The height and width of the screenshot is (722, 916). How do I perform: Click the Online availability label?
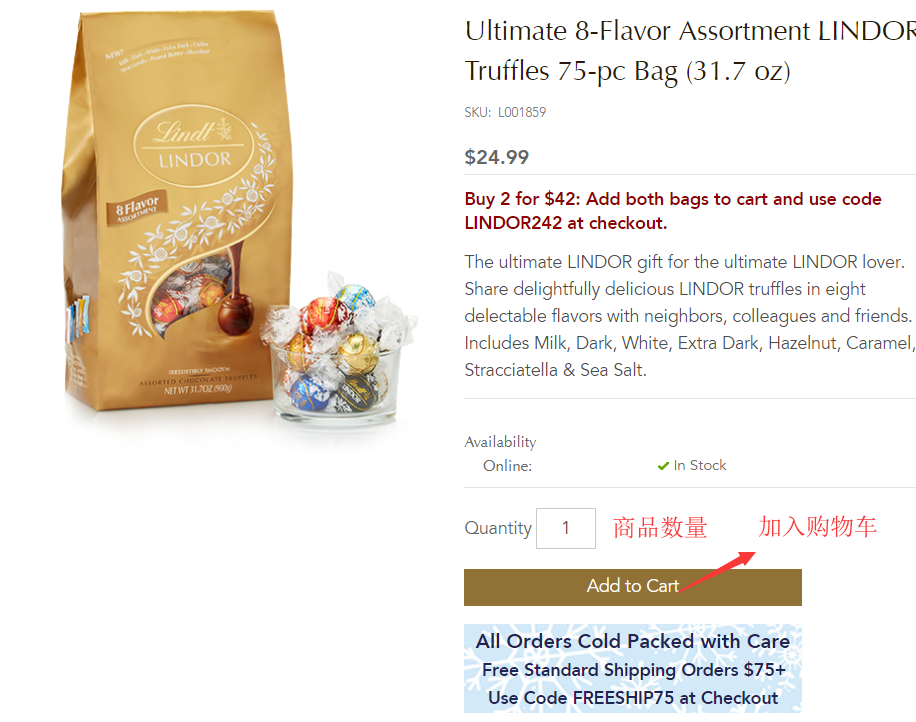pos(507,466)
